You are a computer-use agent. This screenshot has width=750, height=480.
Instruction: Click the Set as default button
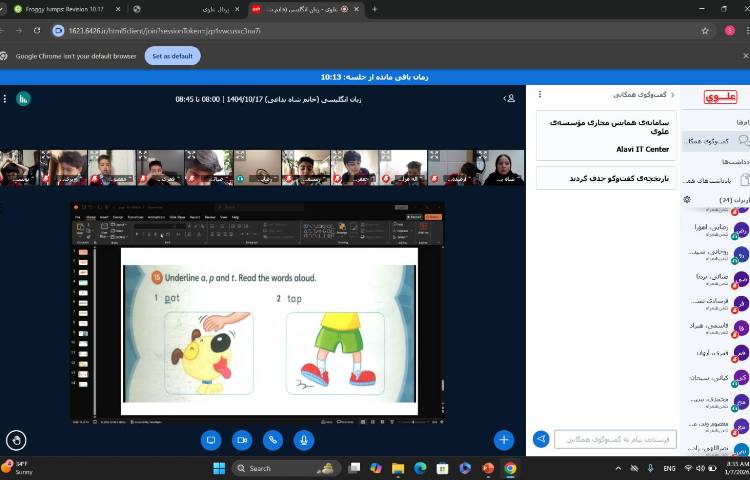pos(172,56)
